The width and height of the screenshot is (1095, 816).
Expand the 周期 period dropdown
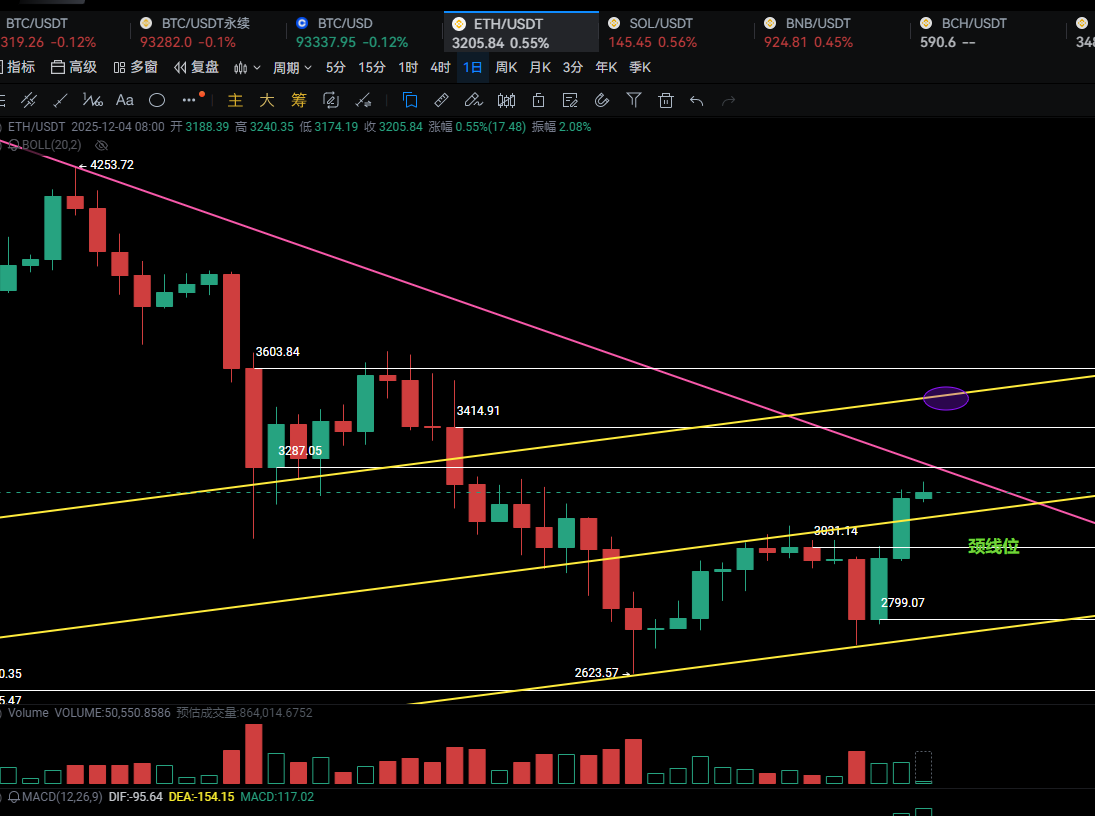pyautogui.click(x=292, y=67)
